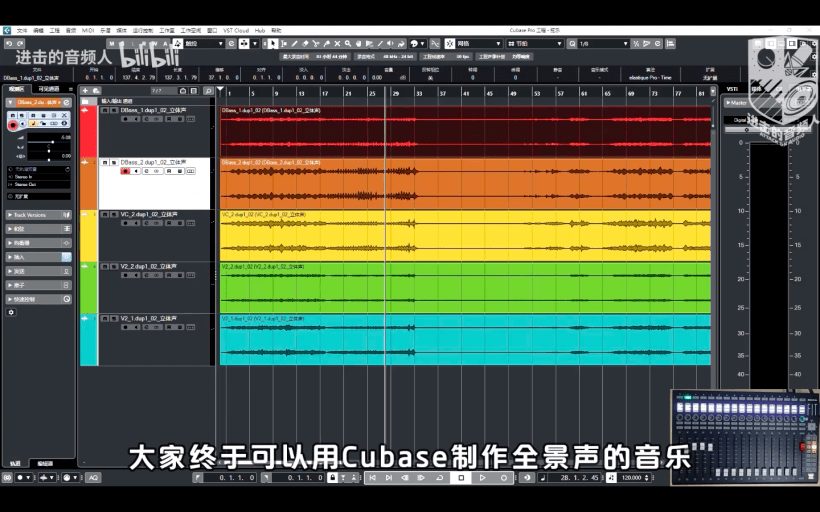Screen dimensions: 820x512
Task: Expand the Sends inspector section
Action: pyautogui.click(x=39, y=271)
